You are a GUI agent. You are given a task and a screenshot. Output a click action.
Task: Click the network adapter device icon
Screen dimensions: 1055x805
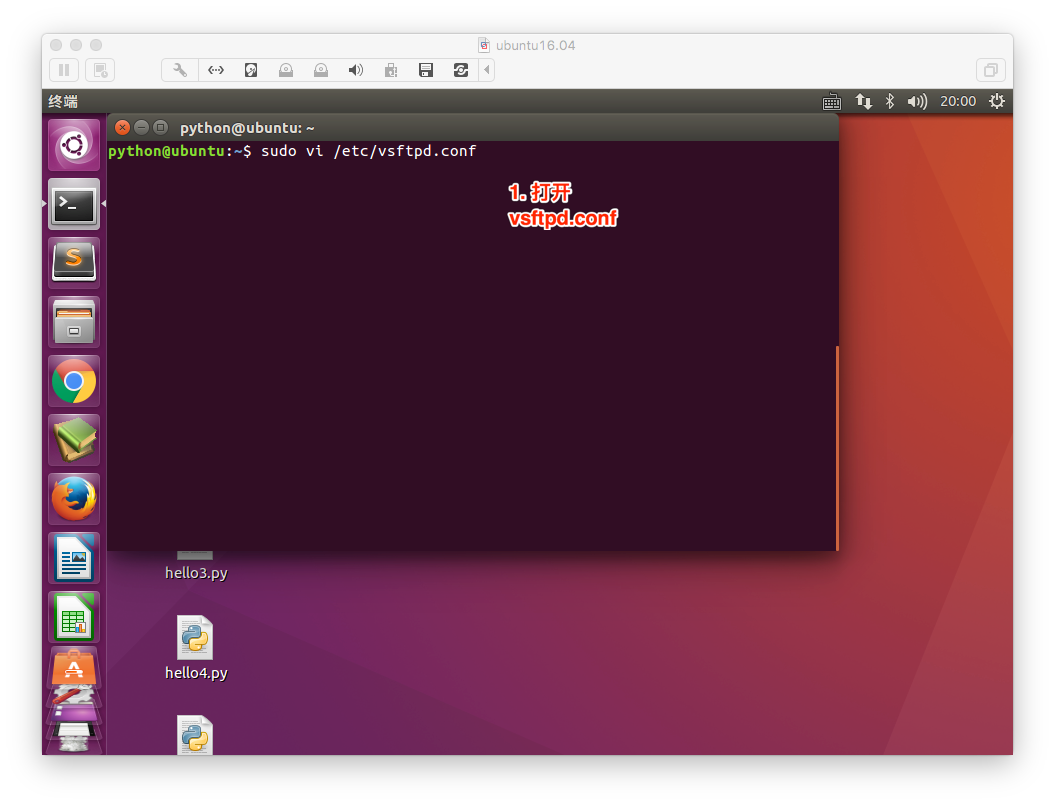pyautogui.click(x=215, y=70)
